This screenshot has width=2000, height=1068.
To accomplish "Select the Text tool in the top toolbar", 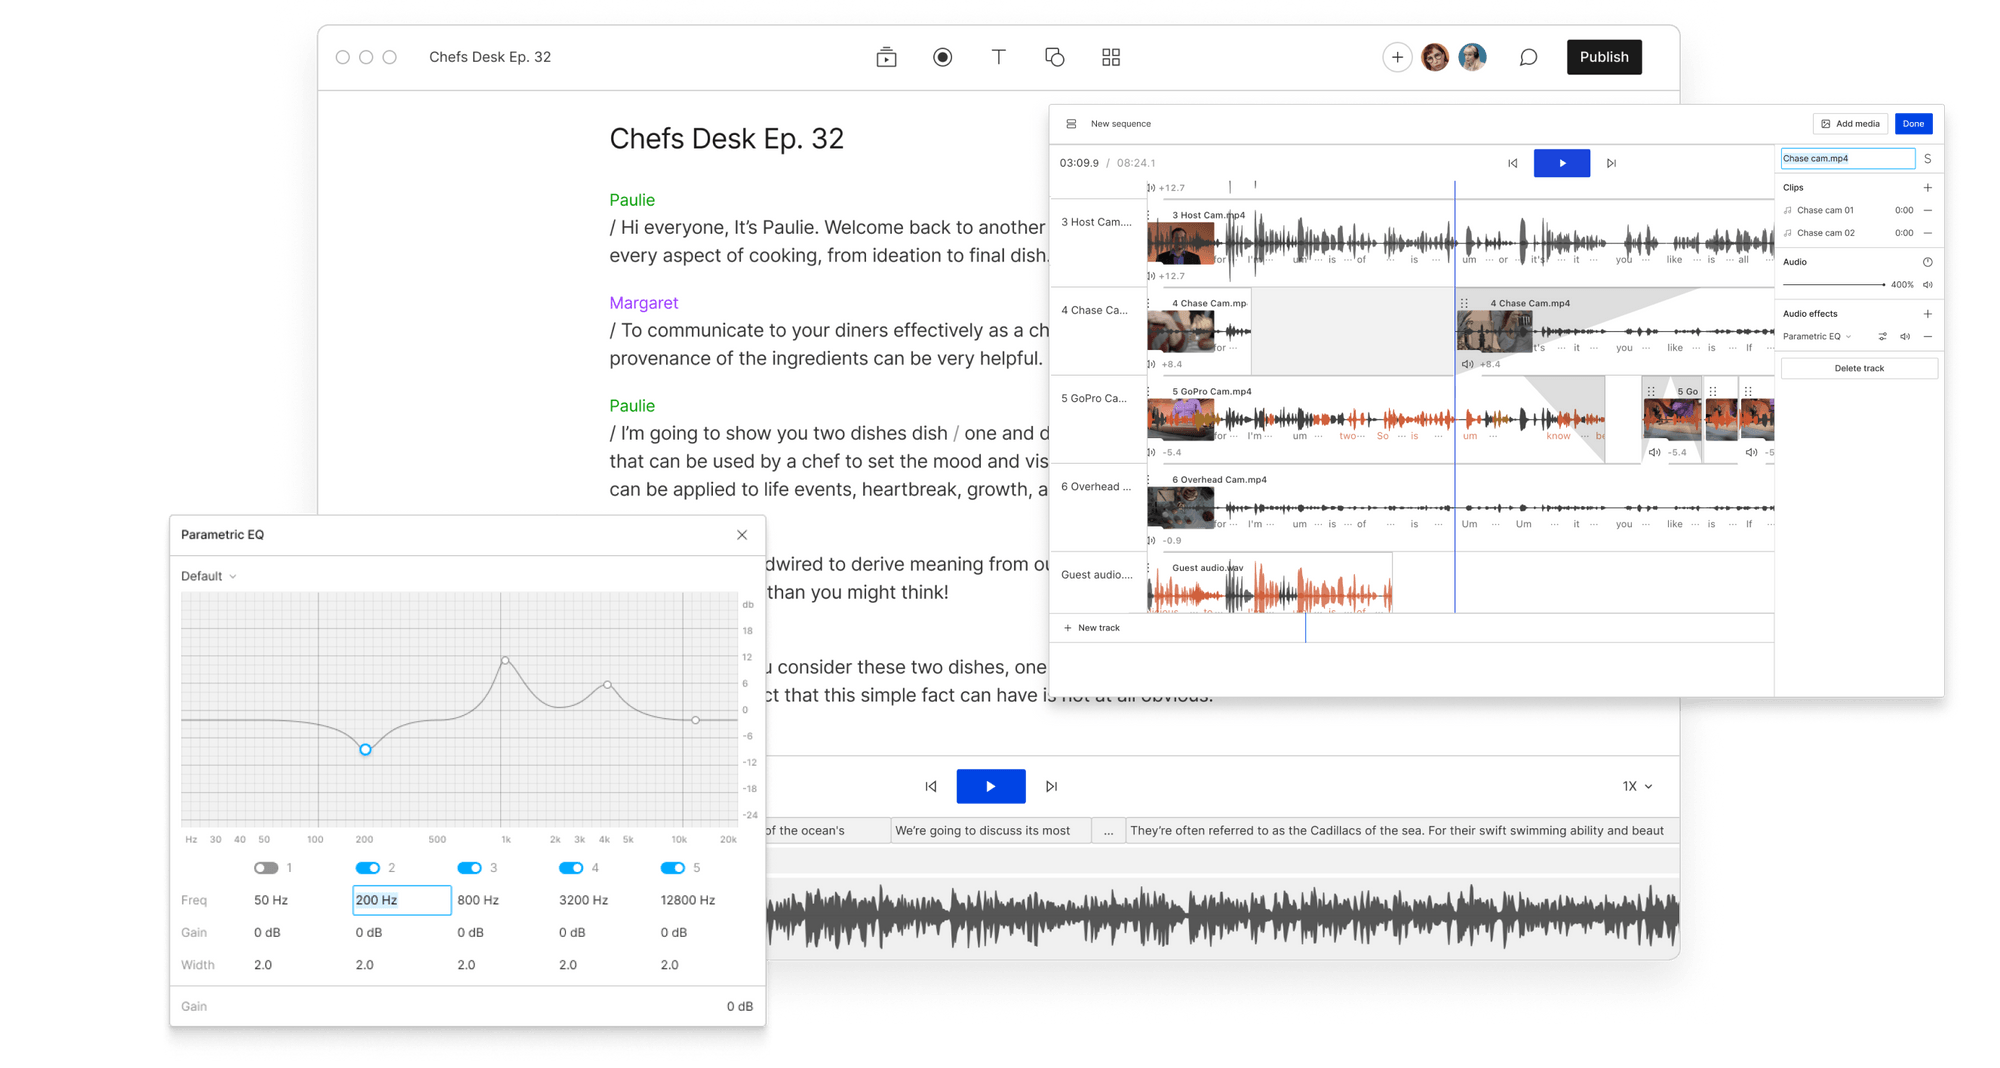I will (x=998, y=57).
